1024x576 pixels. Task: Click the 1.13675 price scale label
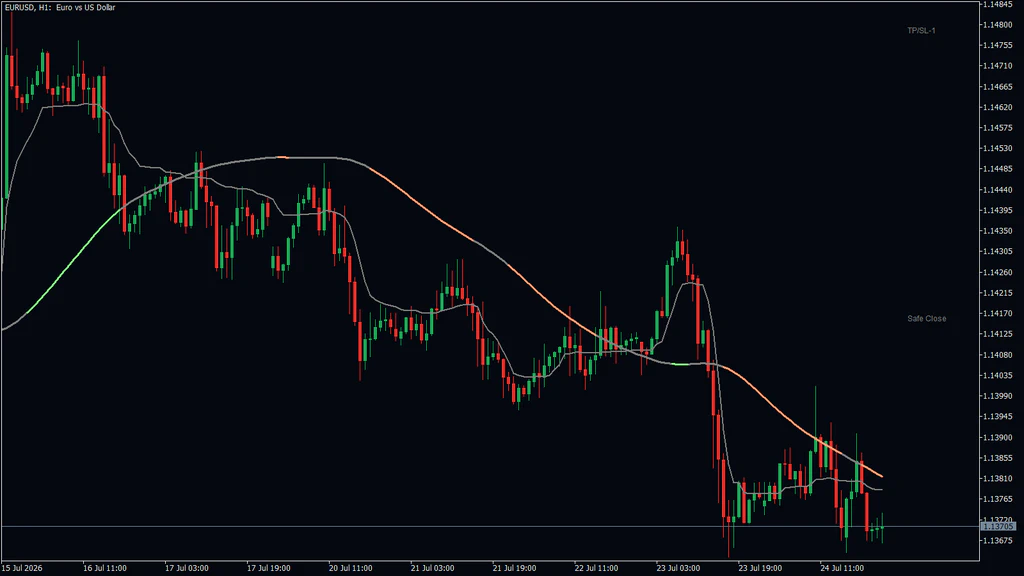point(997,541)
